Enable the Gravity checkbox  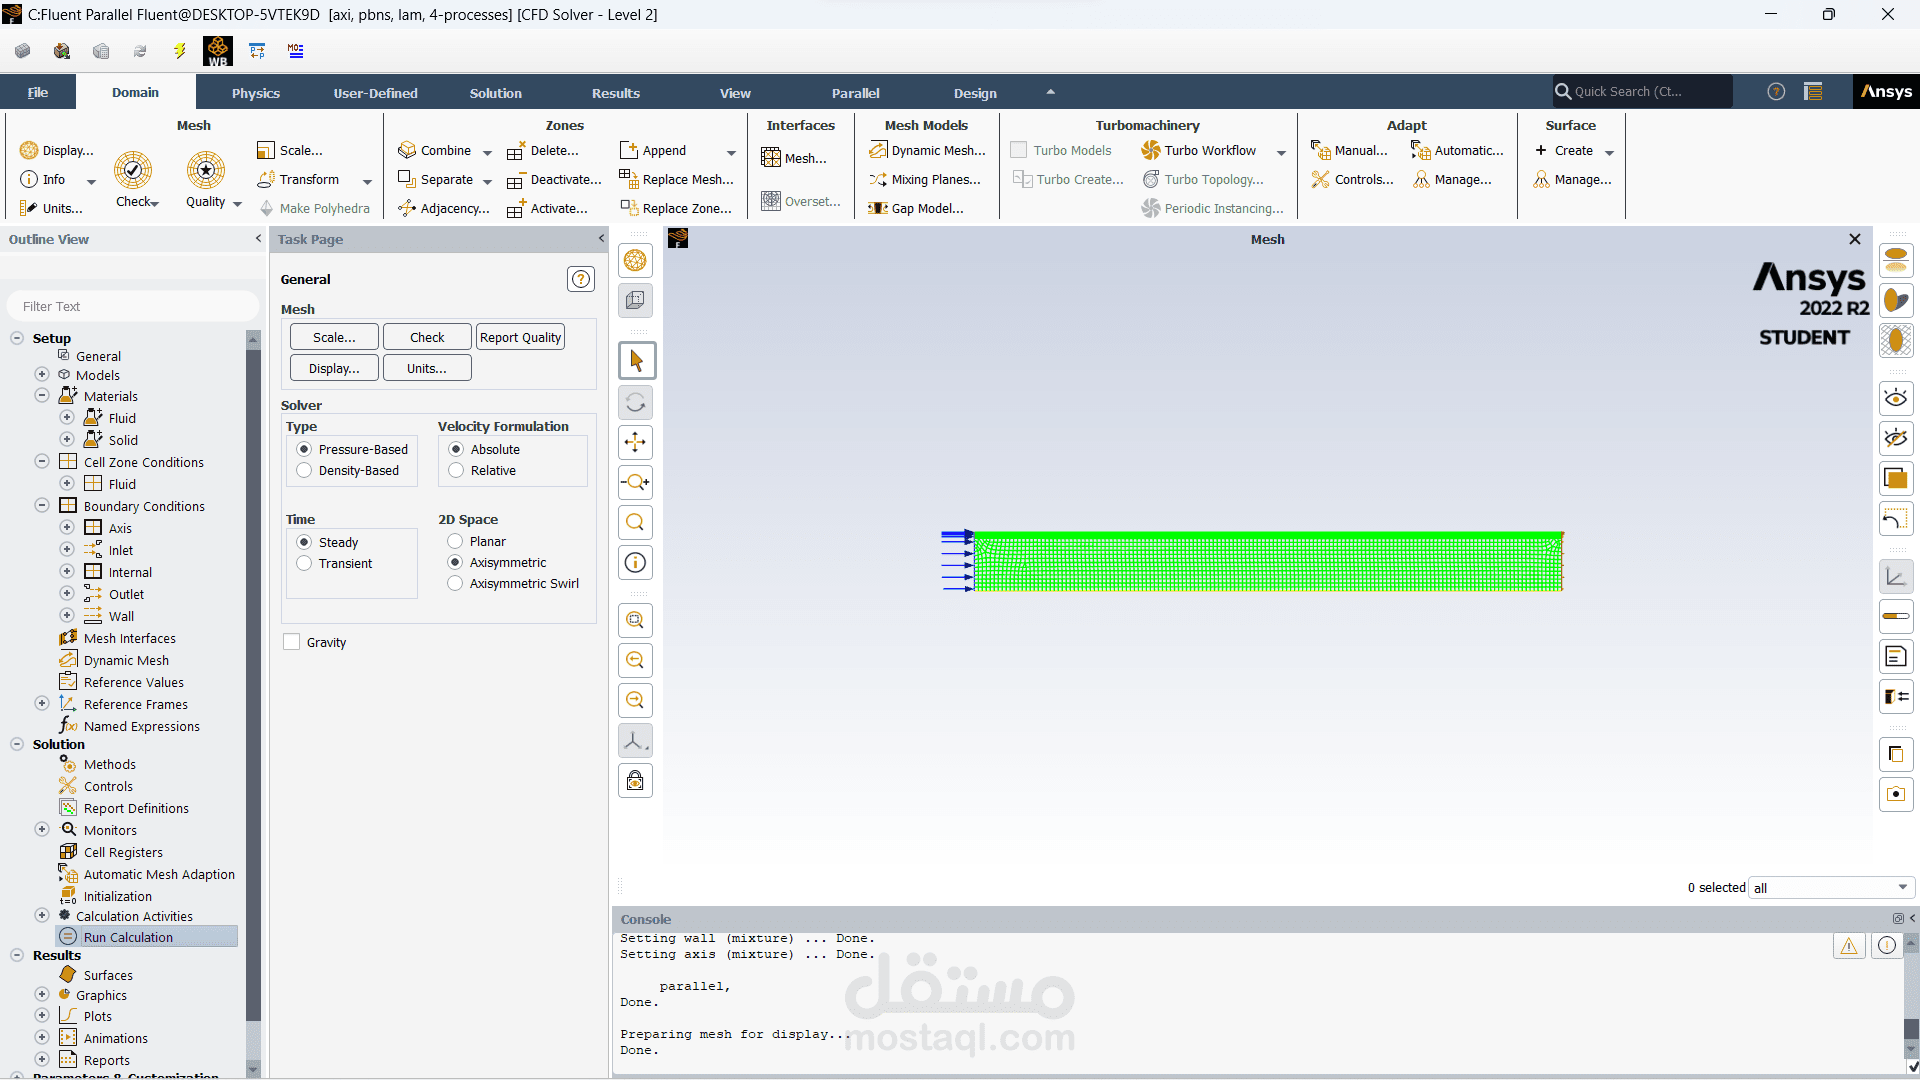coord(292,642)
